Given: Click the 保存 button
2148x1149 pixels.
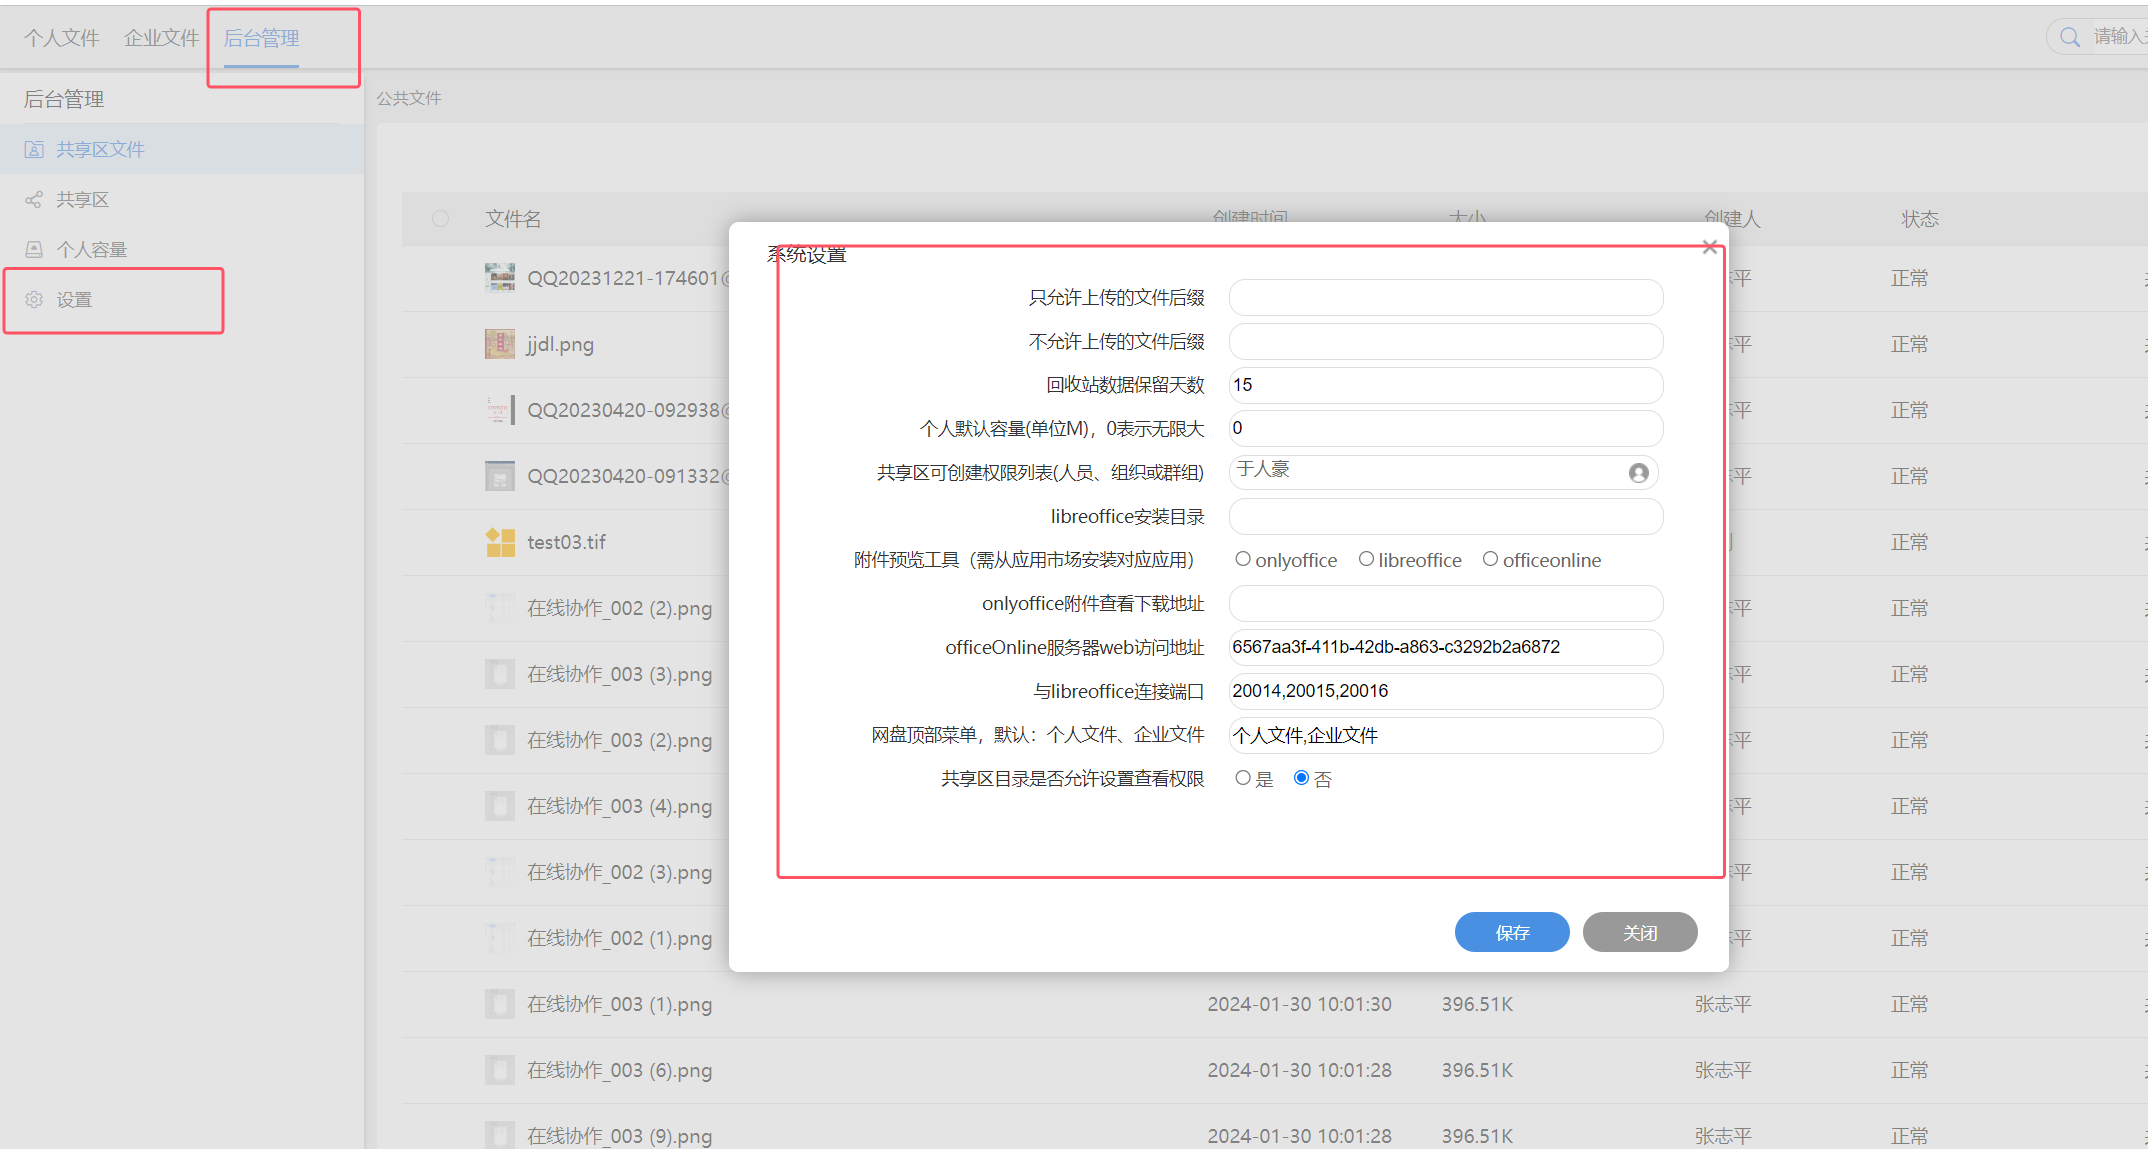Looking at the screenshot, I should tap(1511, 932).
